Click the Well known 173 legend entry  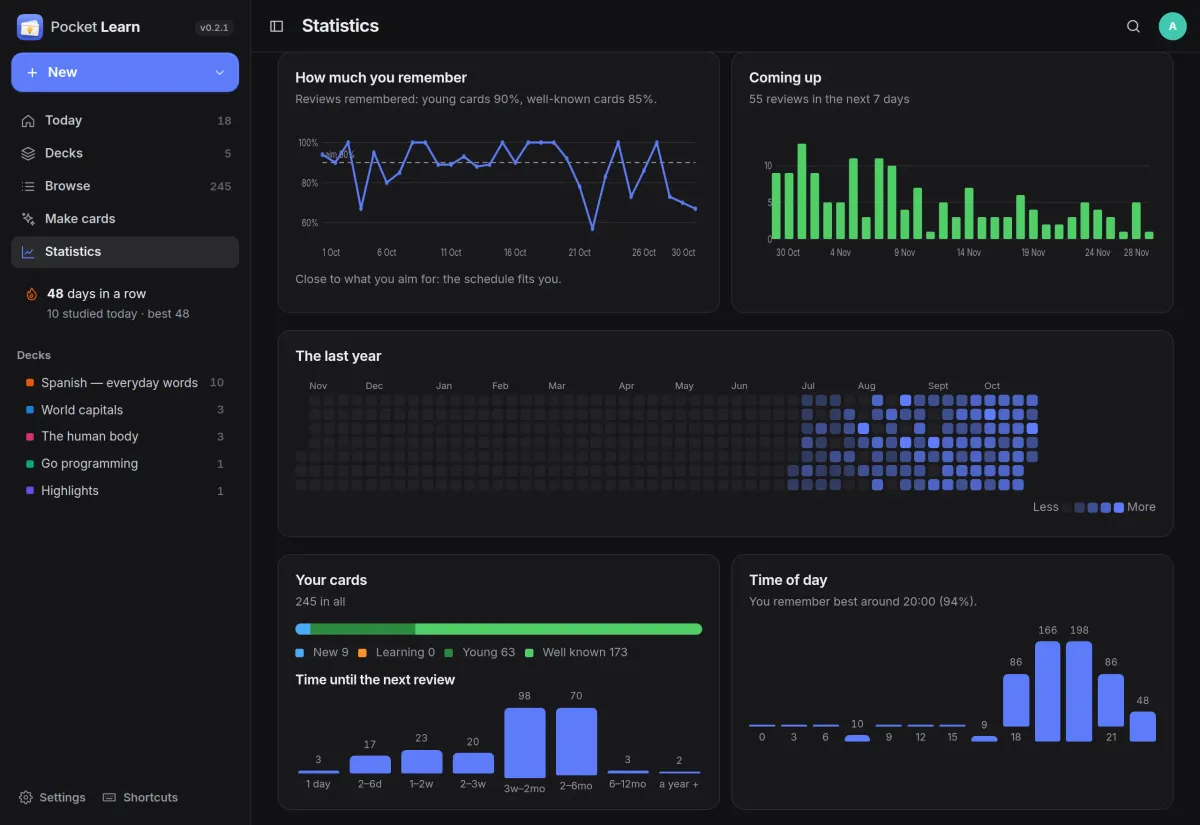(576, 652)
